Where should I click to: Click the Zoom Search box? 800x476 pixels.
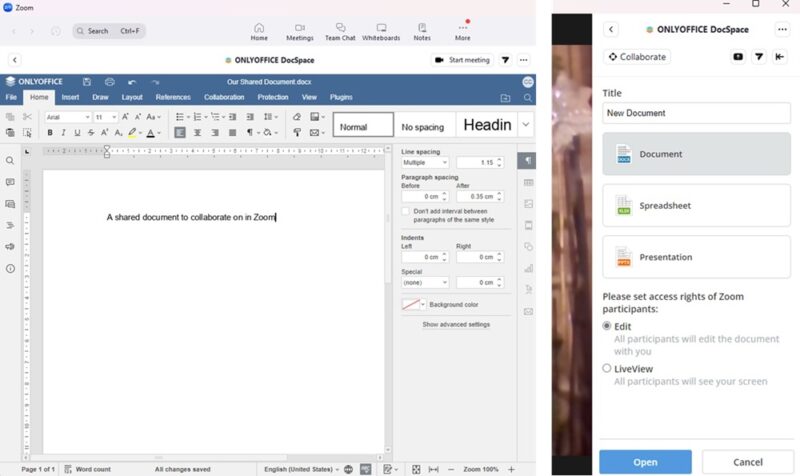(109, 31)
